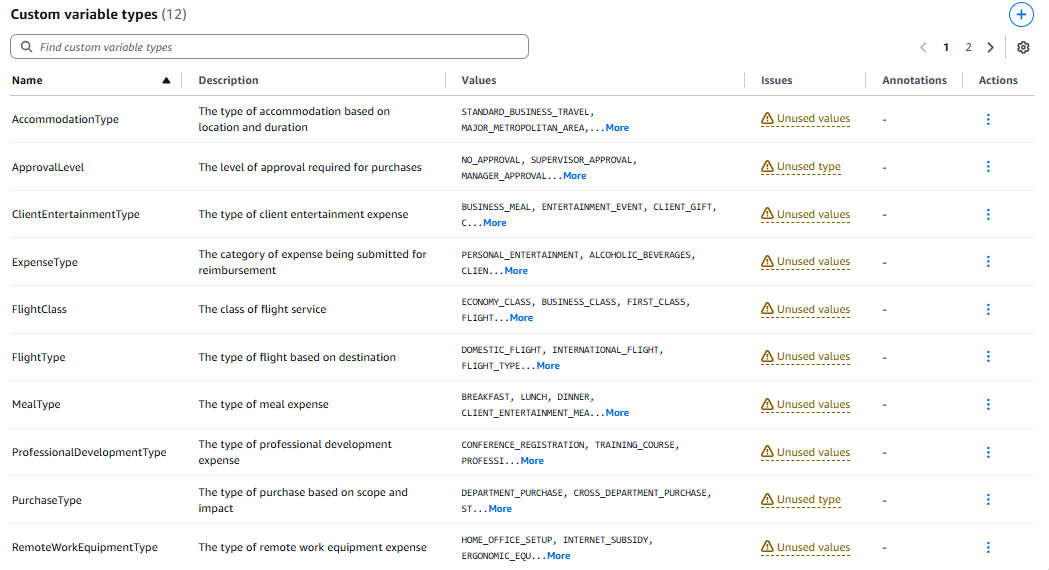View Unused values issue for FlightType
1049x570 pixels.
click(x=813, y=357)
